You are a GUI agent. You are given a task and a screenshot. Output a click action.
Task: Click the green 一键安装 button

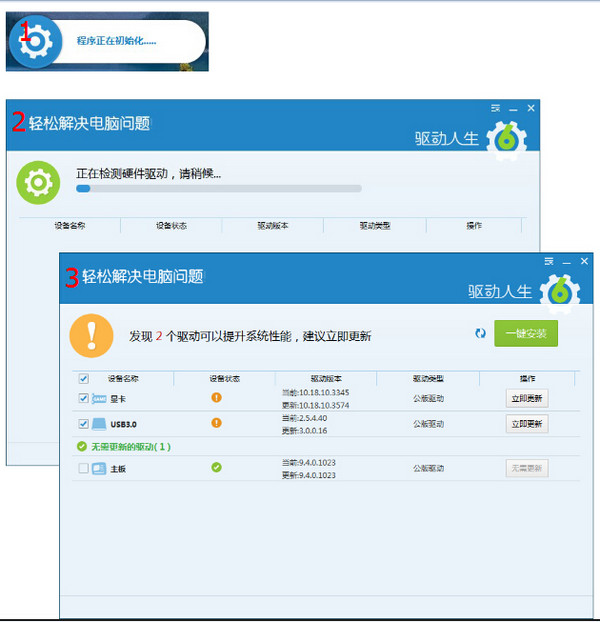526,333
